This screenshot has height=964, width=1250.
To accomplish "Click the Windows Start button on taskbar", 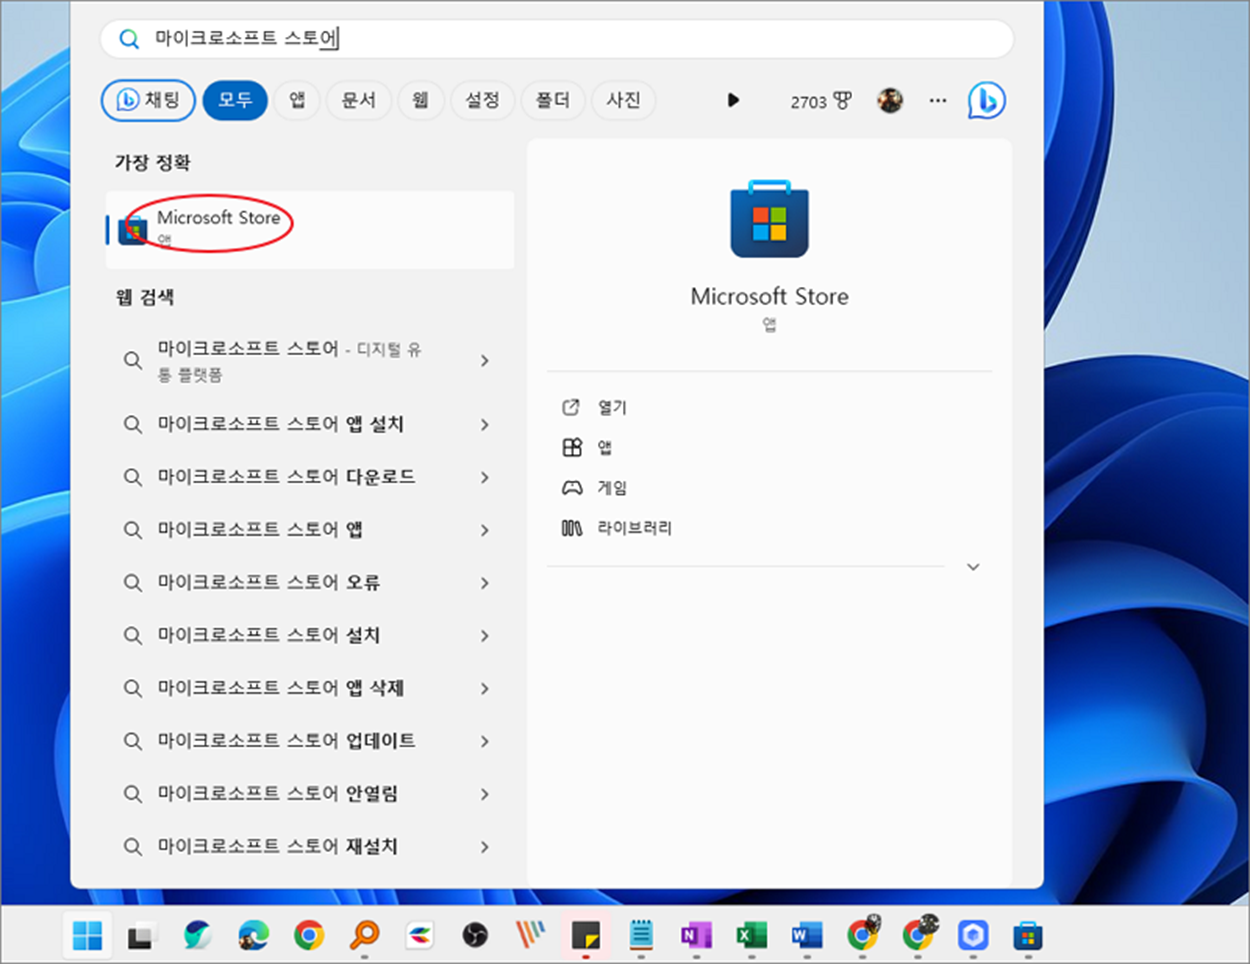I will point(88,936).
